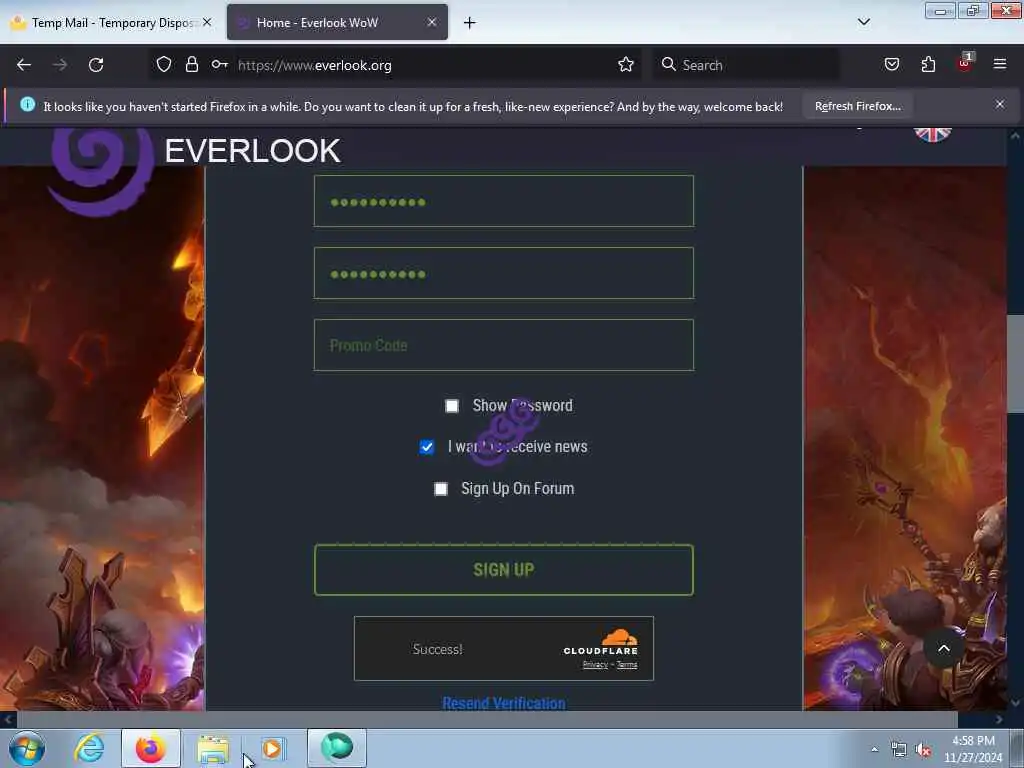This screenshot has width=1024, height=768.
Task: Click the vertical scrollbar thumb
Action: point(1015,363)
